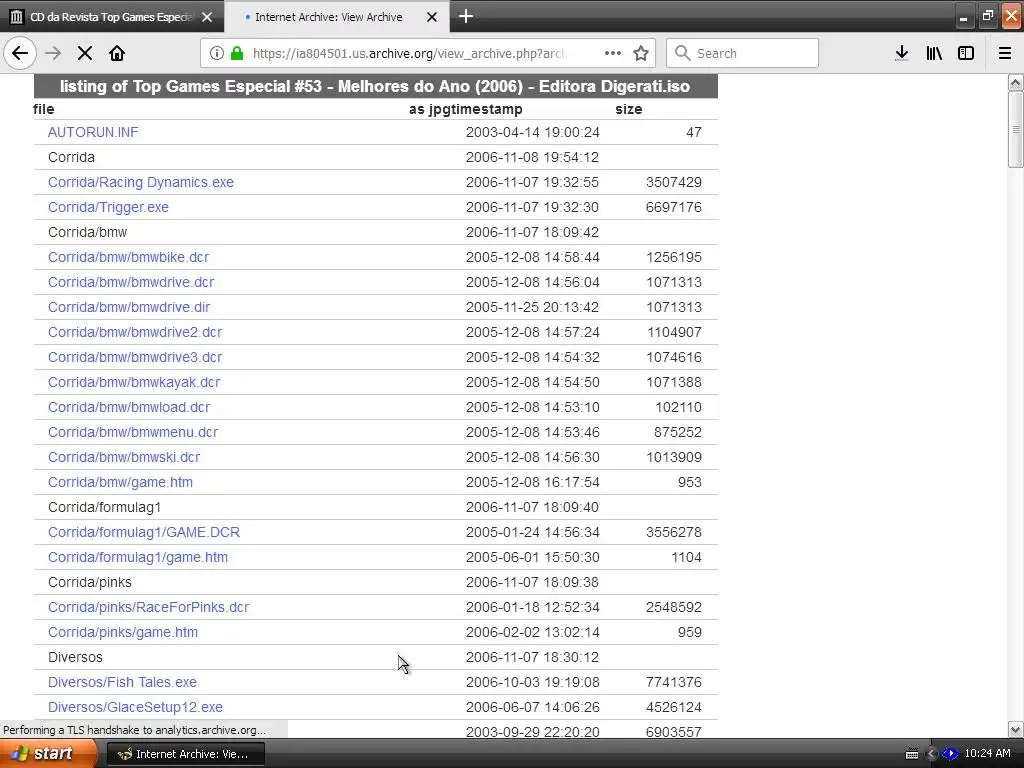Open the Library bookshelf icon
Image resolution: width=1024 pixels, height=768 pixels.
coord(934,53)
